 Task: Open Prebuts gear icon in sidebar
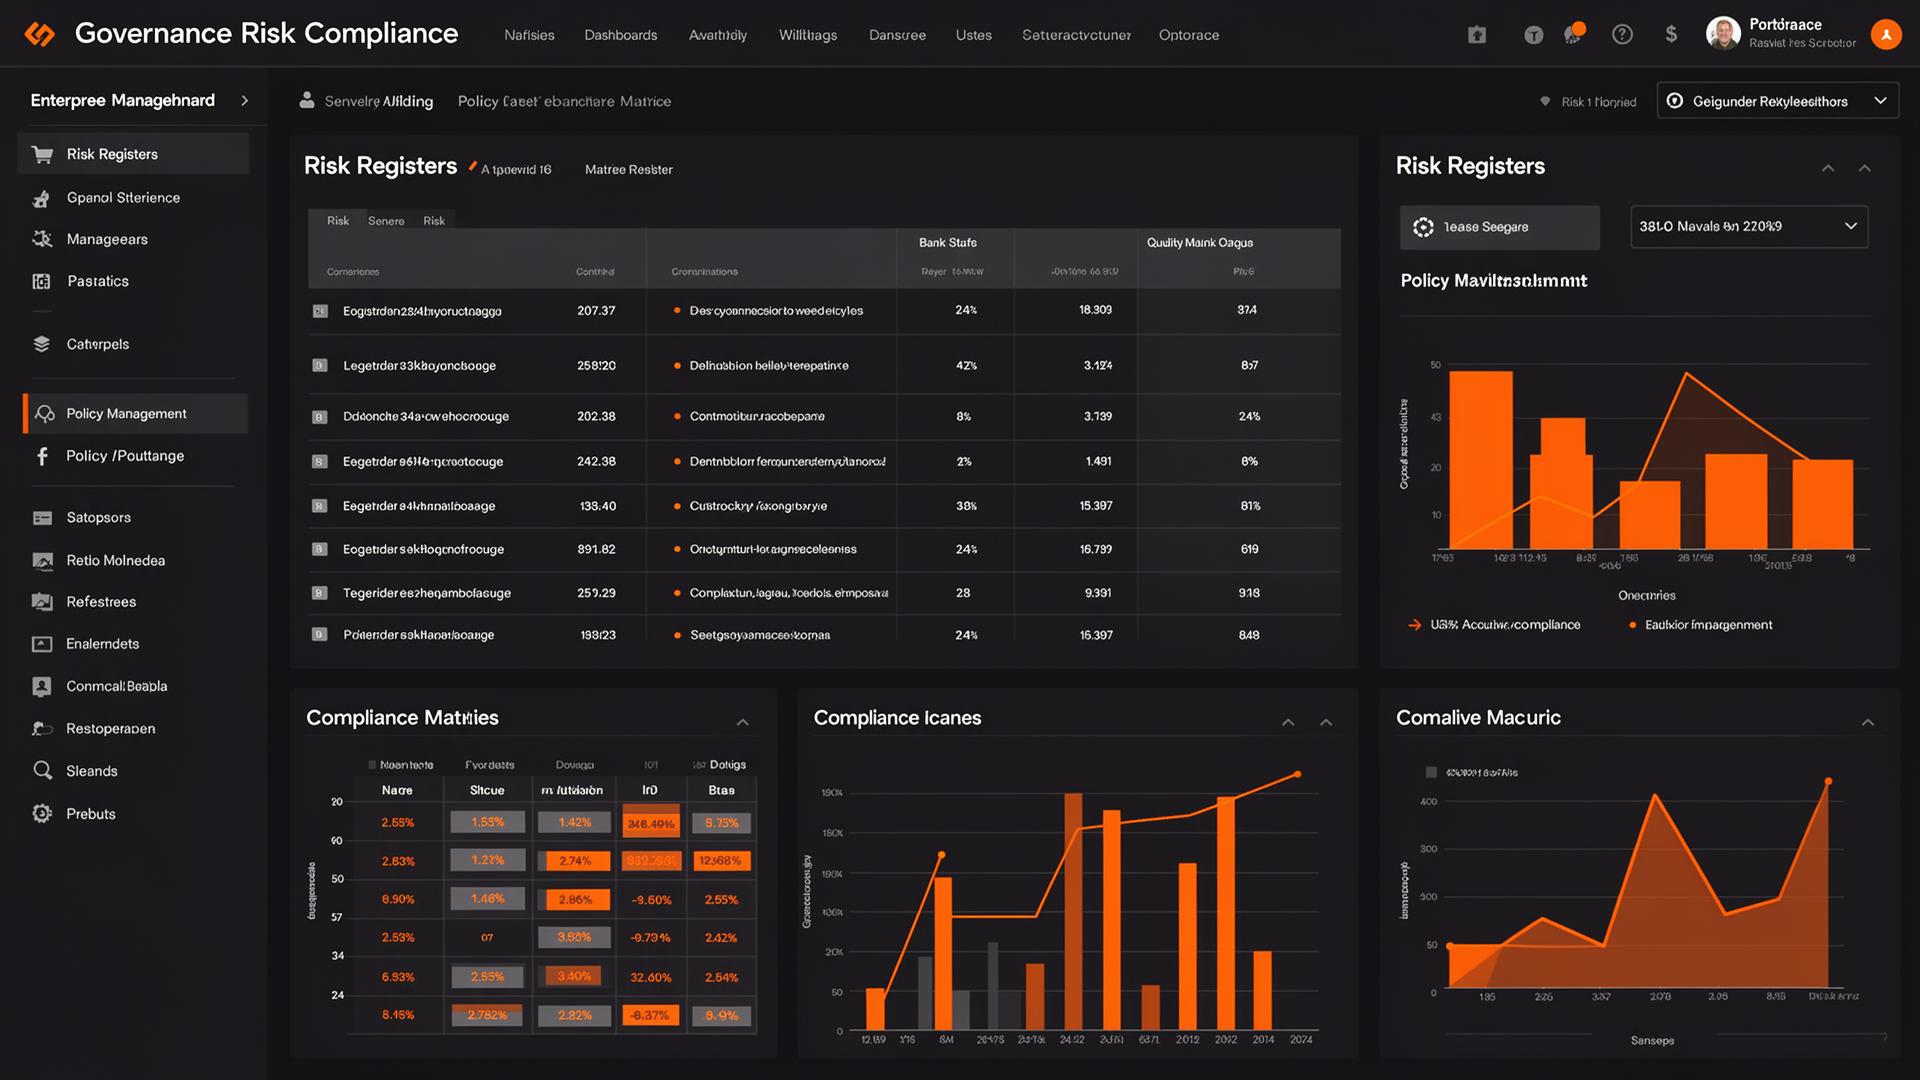(x=42, y=814)
